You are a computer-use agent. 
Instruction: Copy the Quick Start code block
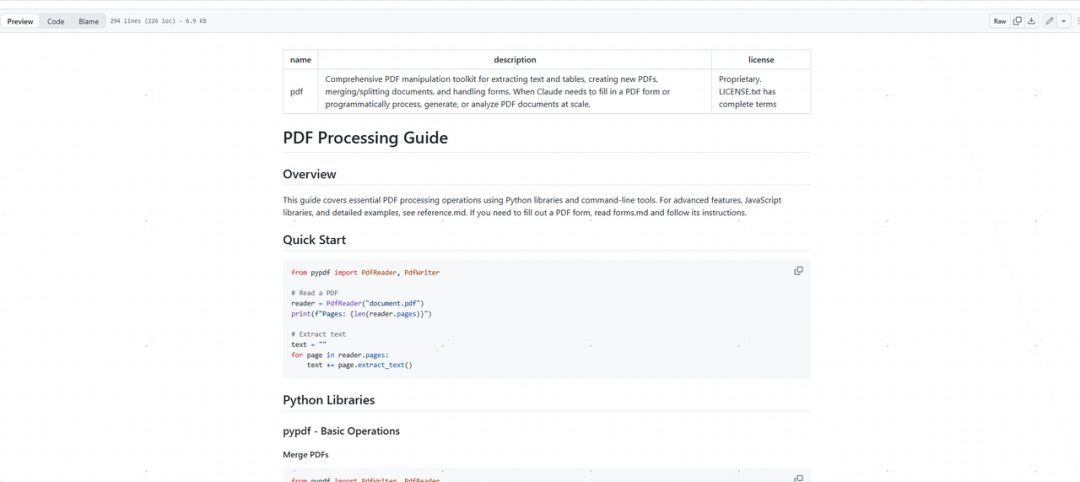(798, 271)
